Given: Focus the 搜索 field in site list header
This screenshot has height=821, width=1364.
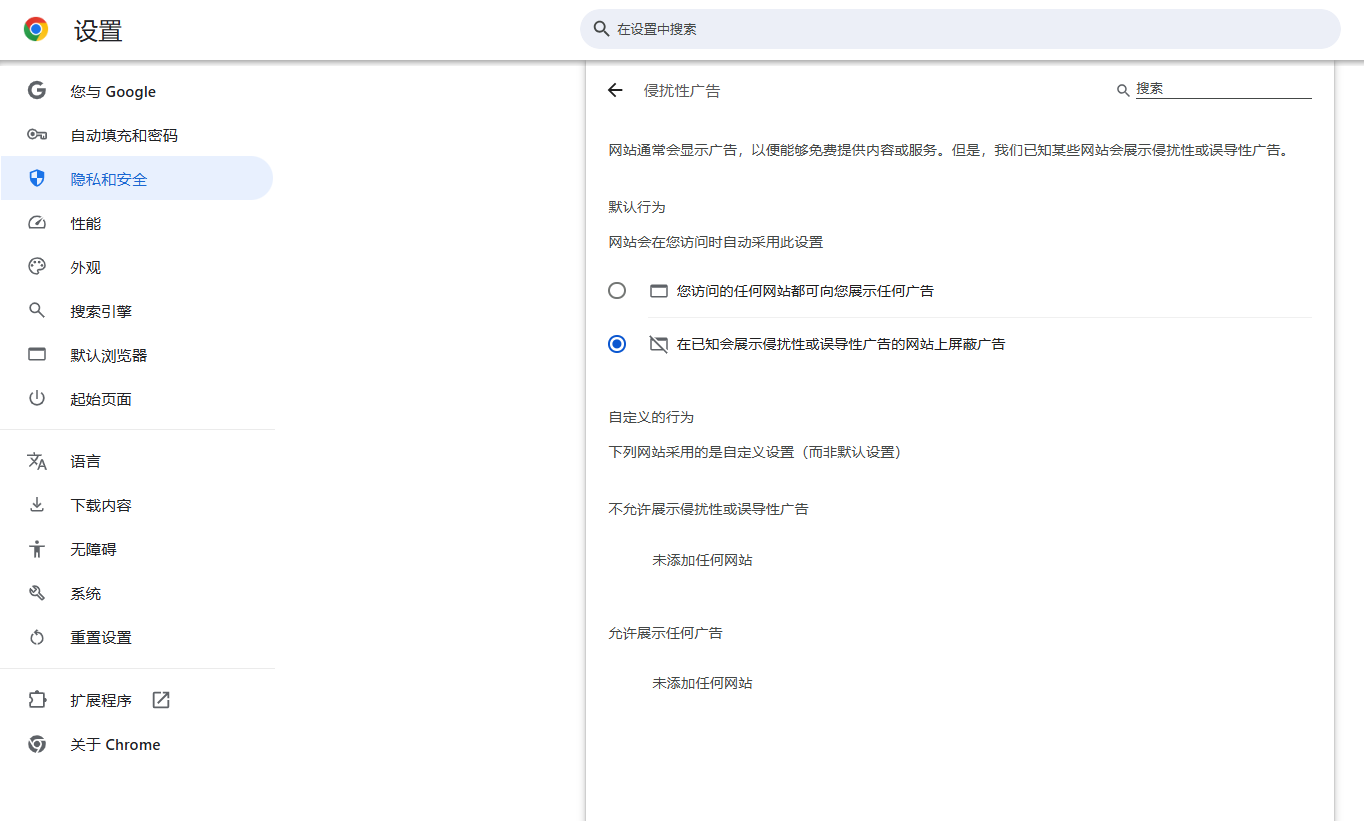Looking at the screenshot, I should point(1223,89).
